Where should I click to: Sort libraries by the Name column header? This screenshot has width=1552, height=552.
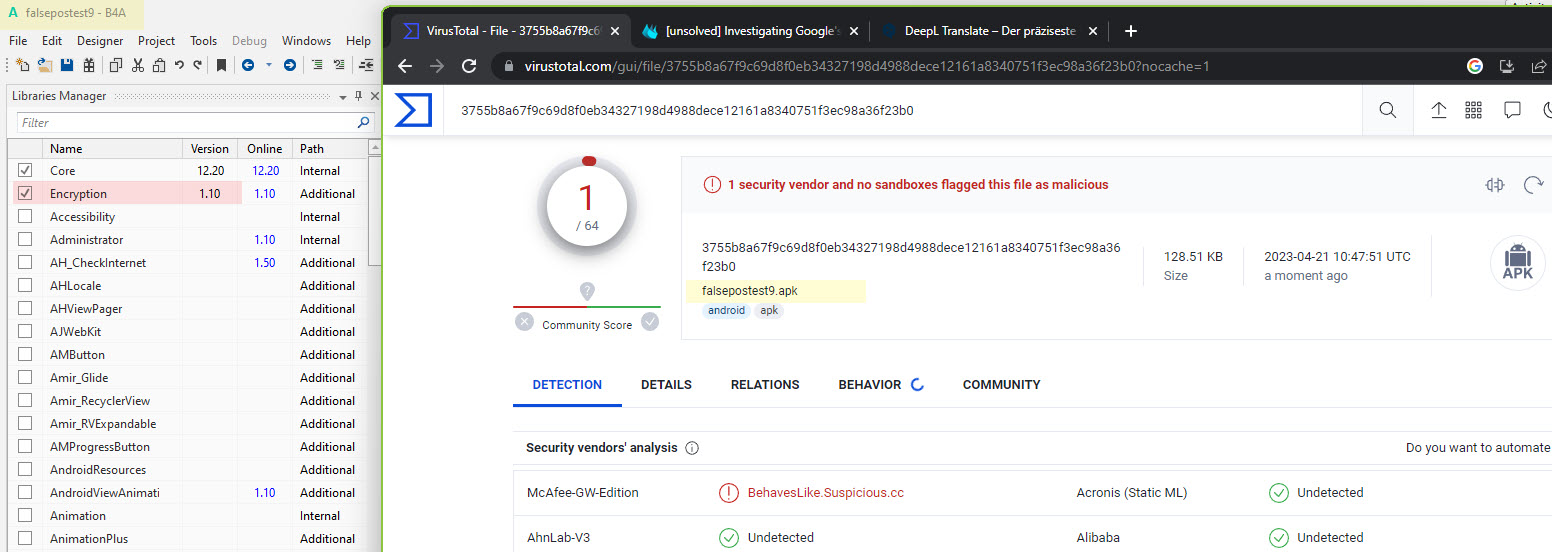(66, 148)
